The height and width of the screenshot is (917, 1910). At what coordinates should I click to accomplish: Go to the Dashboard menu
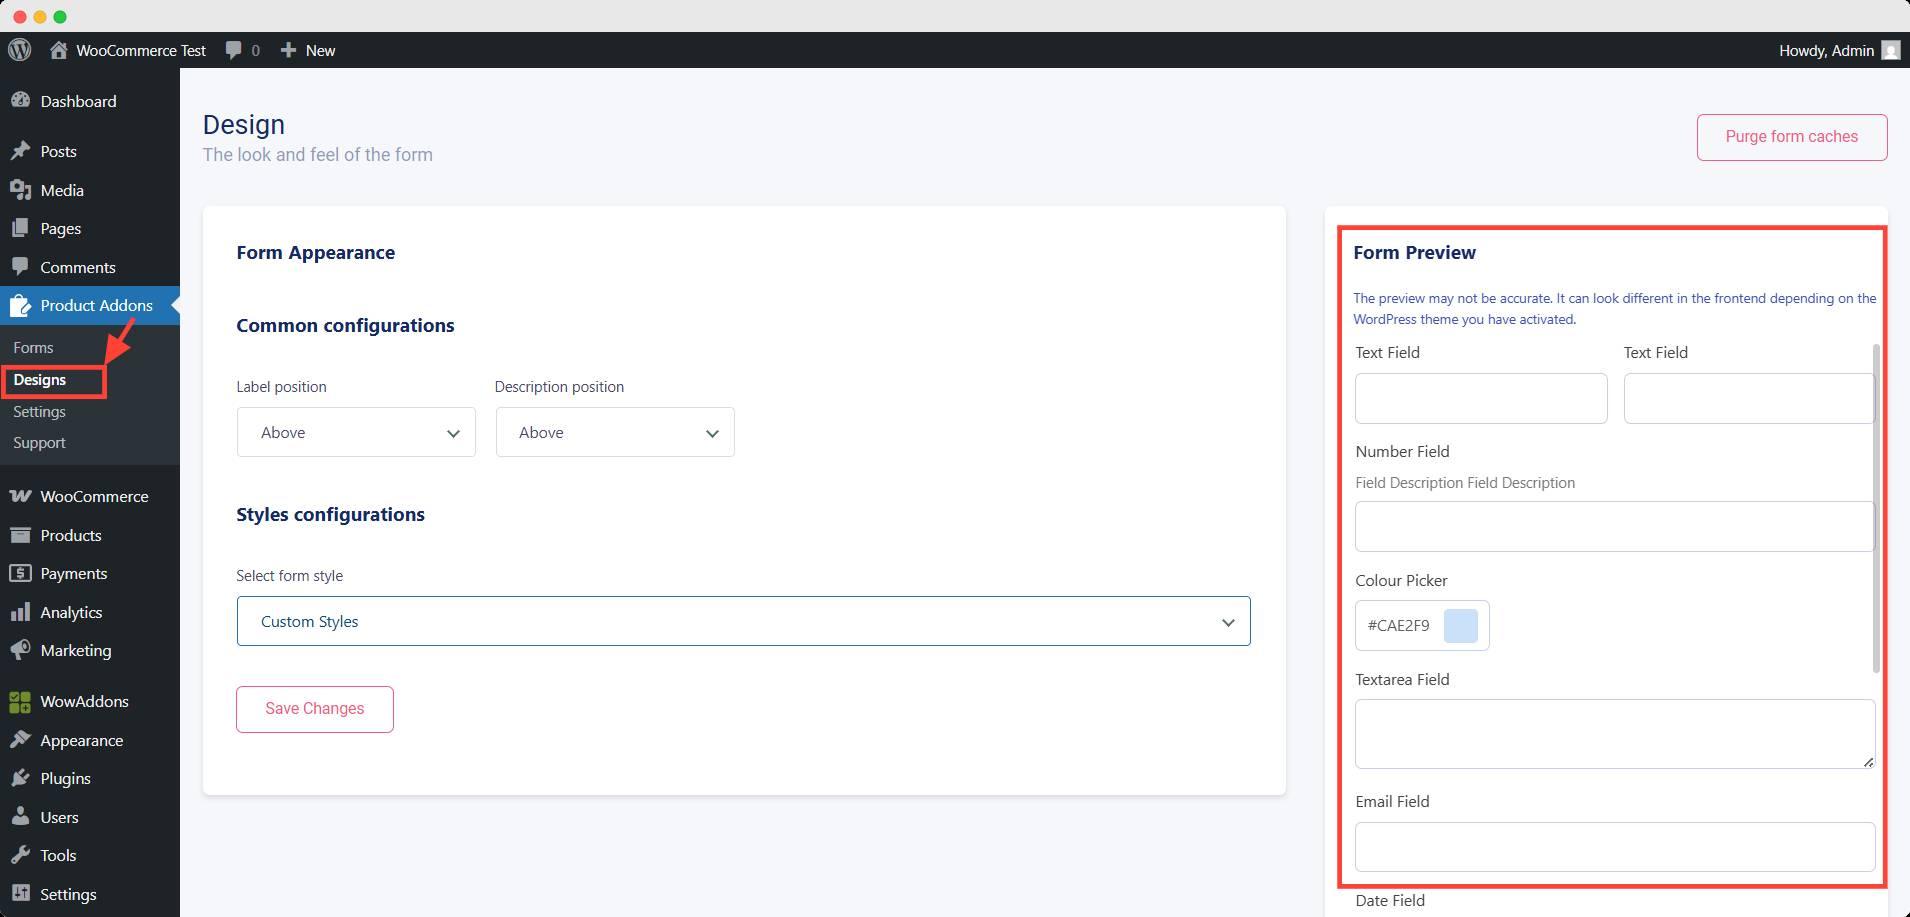tap(78, 101)
